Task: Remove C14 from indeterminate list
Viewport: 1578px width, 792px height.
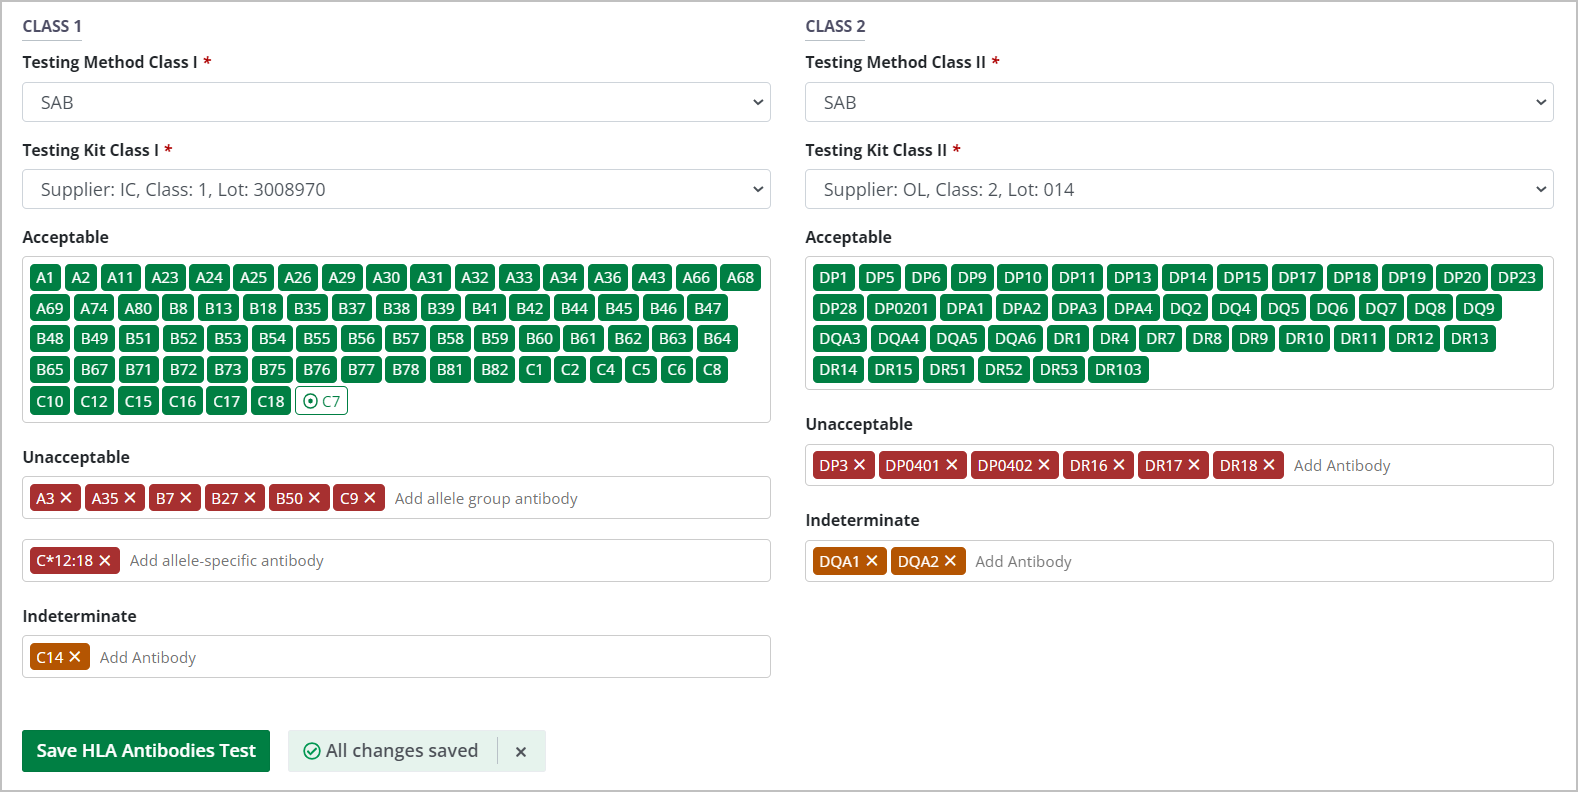Action: [x=75, y=657]
